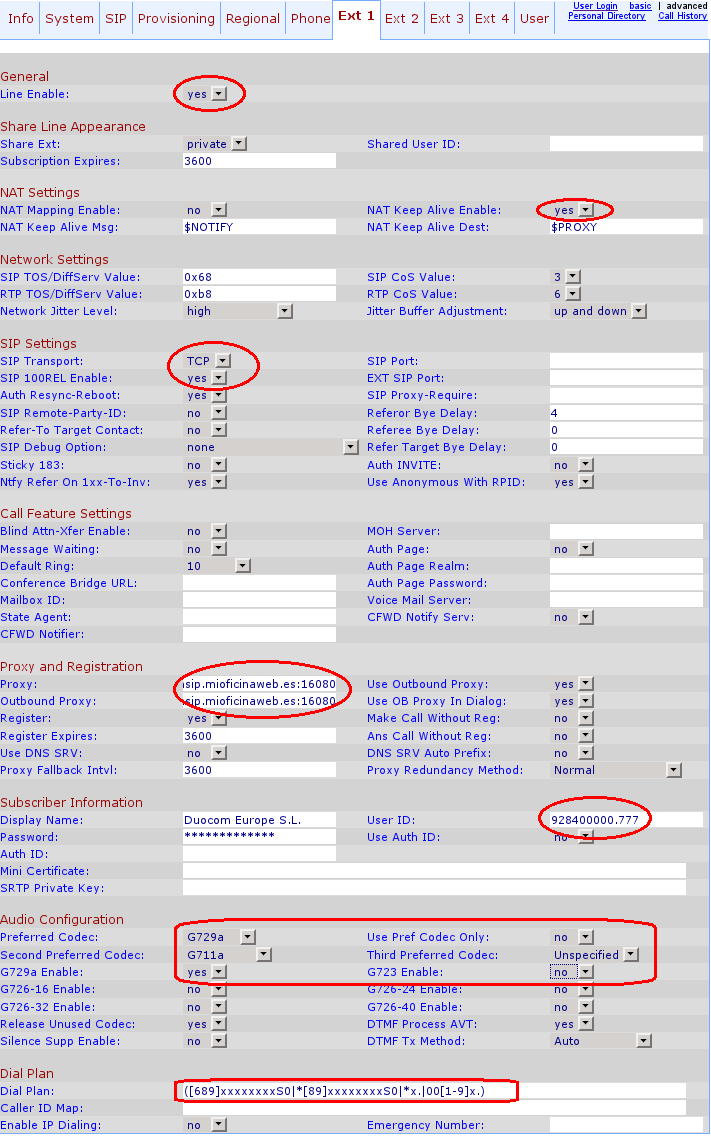Switch to the Provisioning tab
This screenshot has height=1136, width=711.
(176, 19)
